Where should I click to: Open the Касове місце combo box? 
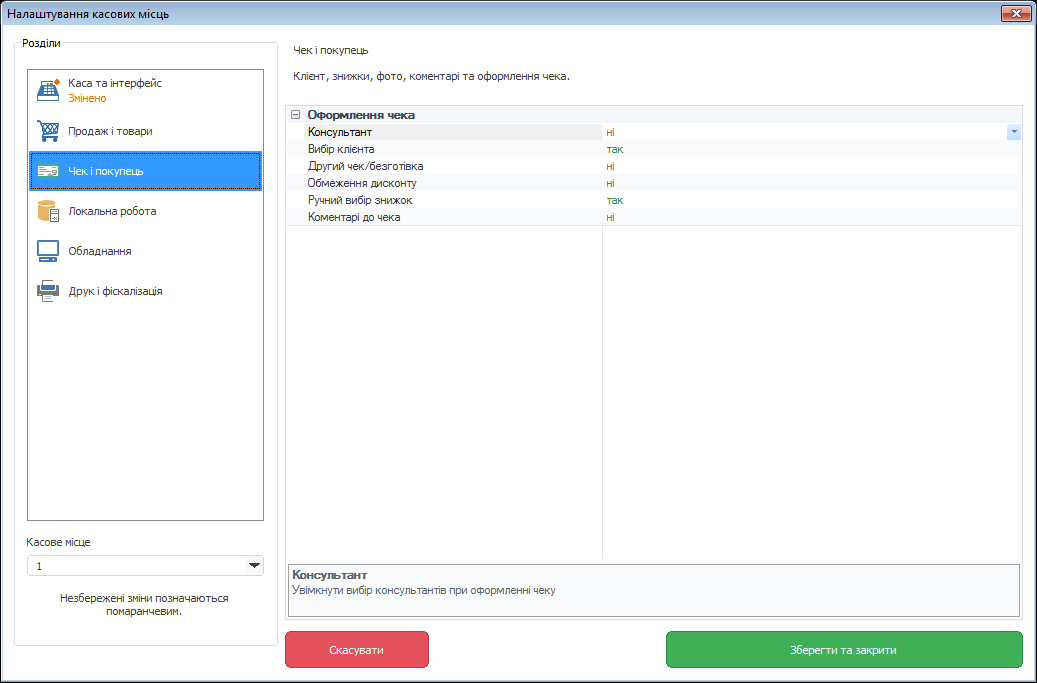(x=254, y=566)
